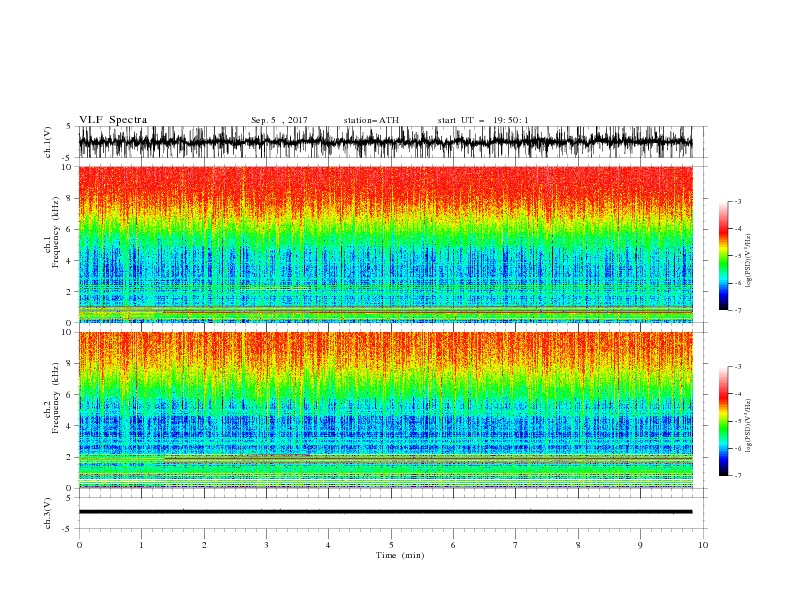792x612 pixels.
Task: Select the "ch.2 Frequency (kHz)" axis label
Action: click(51, 397)
